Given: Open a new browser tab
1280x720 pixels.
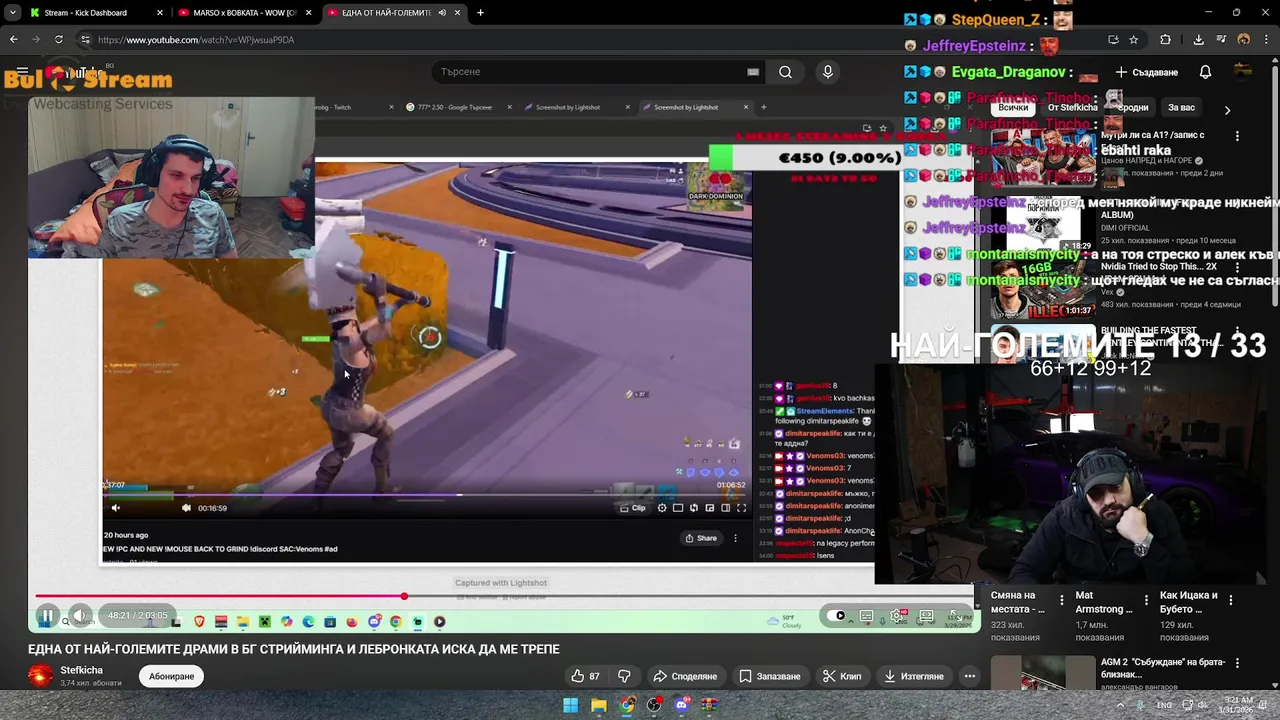Looking at the screenshot, I should click(480, 13).
